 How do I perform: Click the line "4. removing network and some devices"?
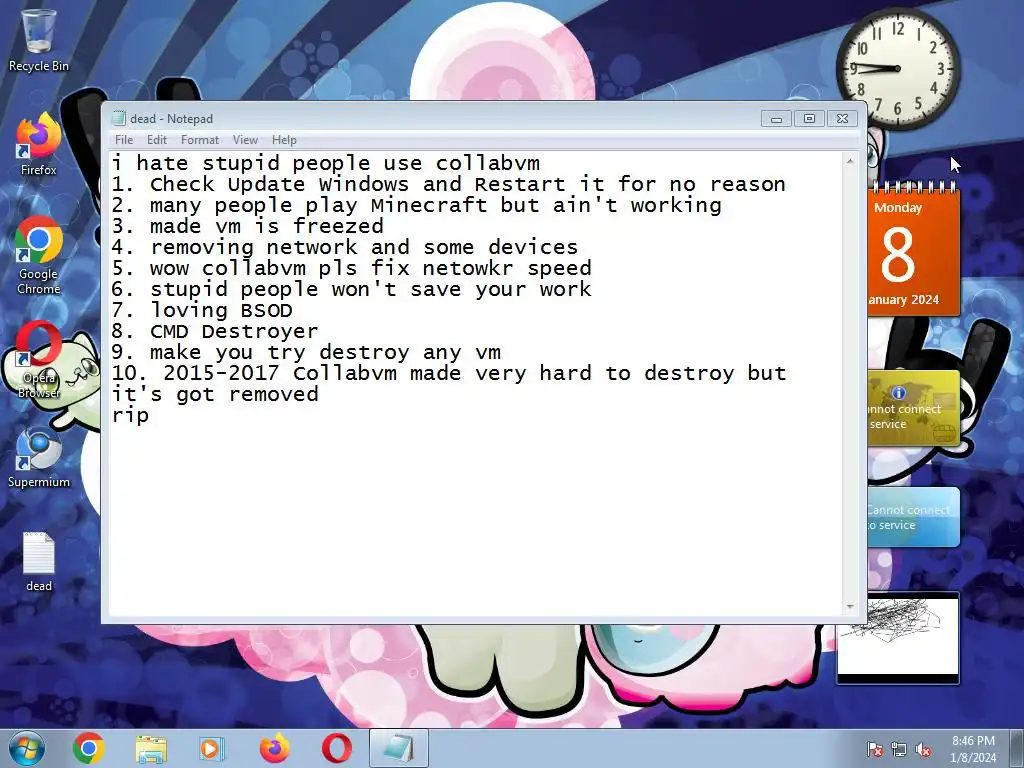click(345, 247)
